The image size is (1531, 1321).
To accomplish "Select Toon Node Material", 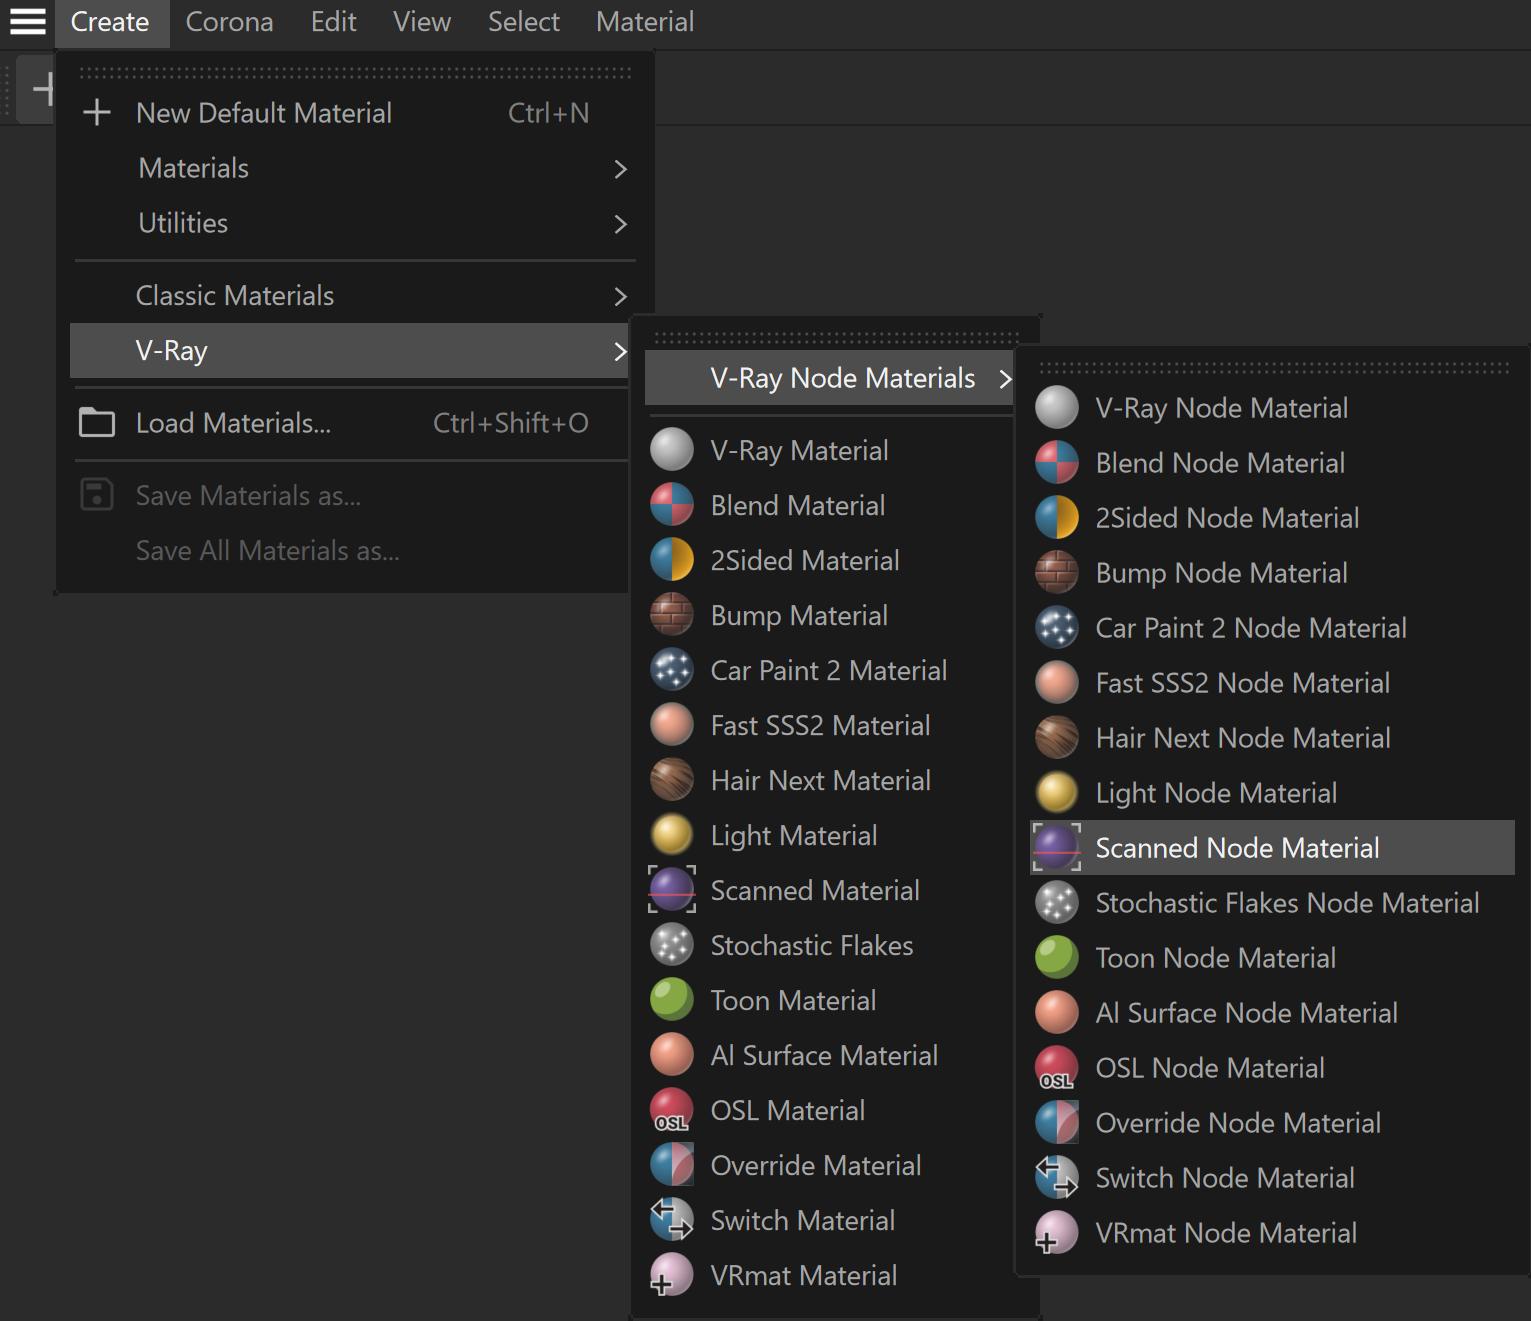I will pos(1272,958).
